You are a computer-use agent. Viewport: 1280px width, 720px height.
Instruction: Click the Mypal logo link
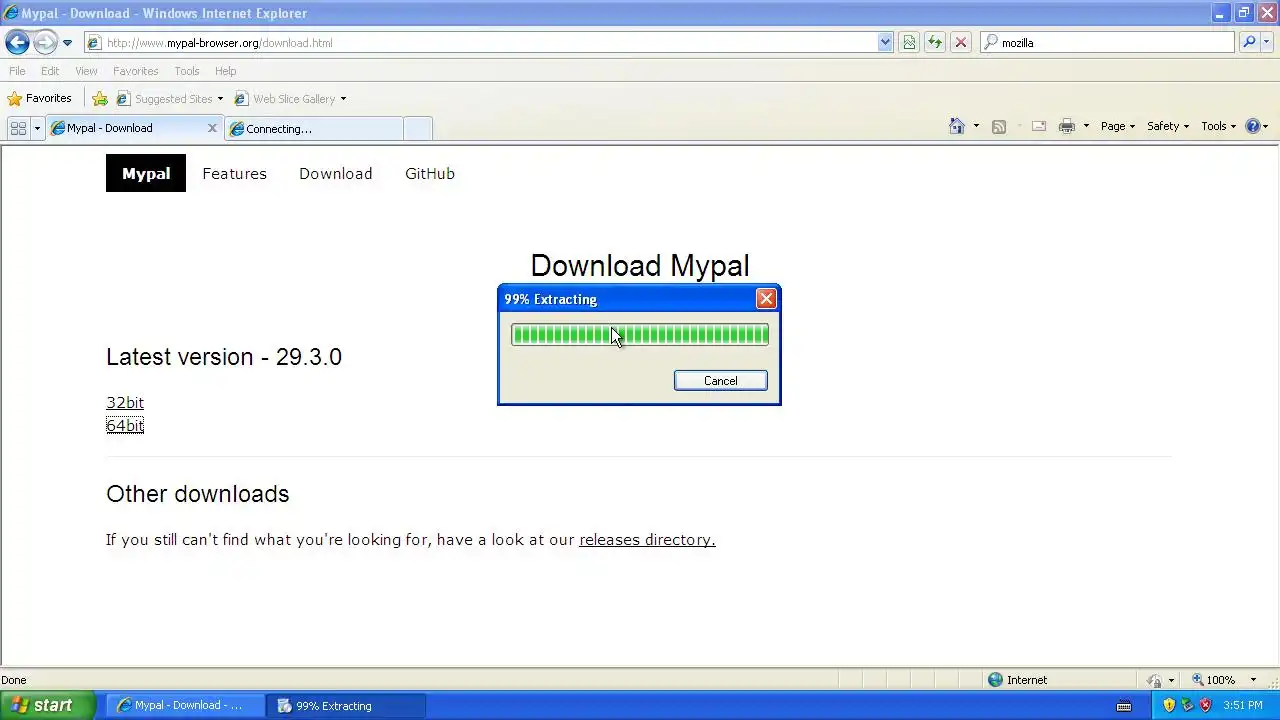pos(146,173)
